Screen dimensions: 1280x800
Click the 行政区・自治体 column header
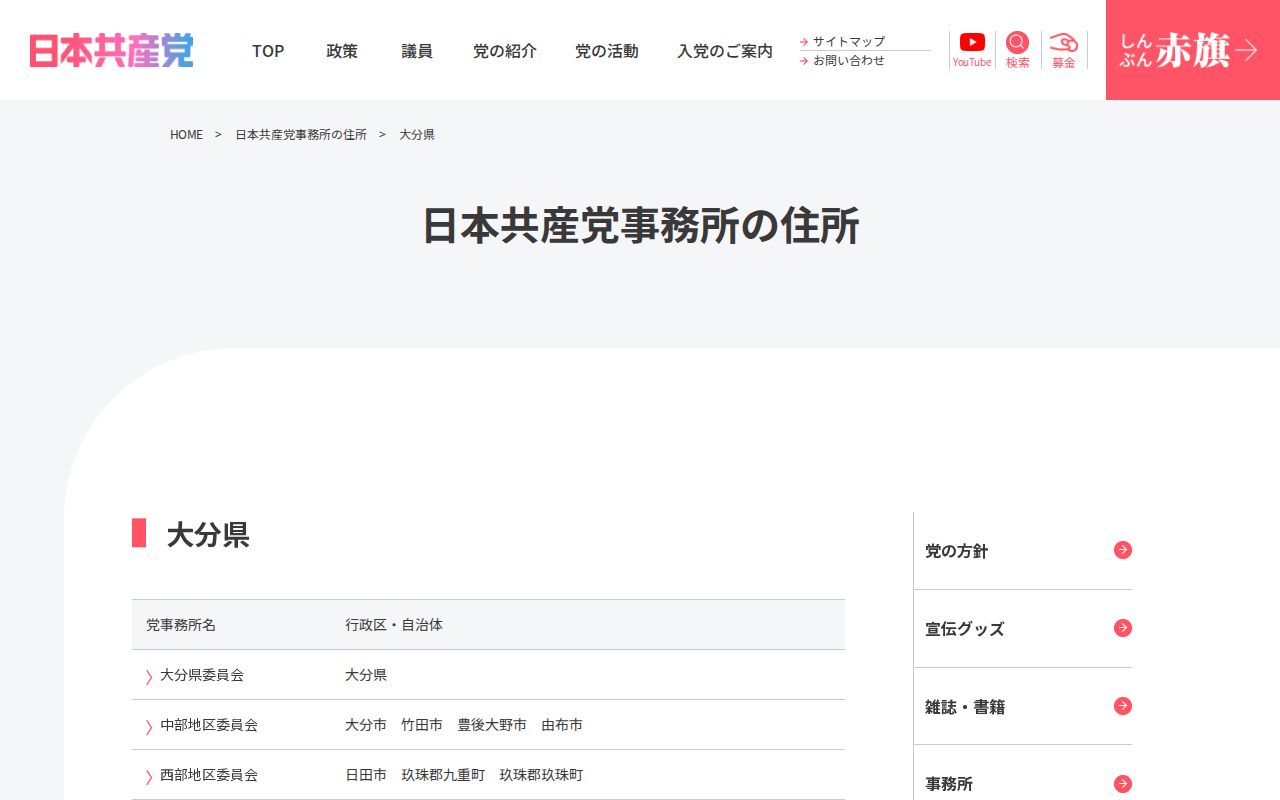(x=394, y=625)
